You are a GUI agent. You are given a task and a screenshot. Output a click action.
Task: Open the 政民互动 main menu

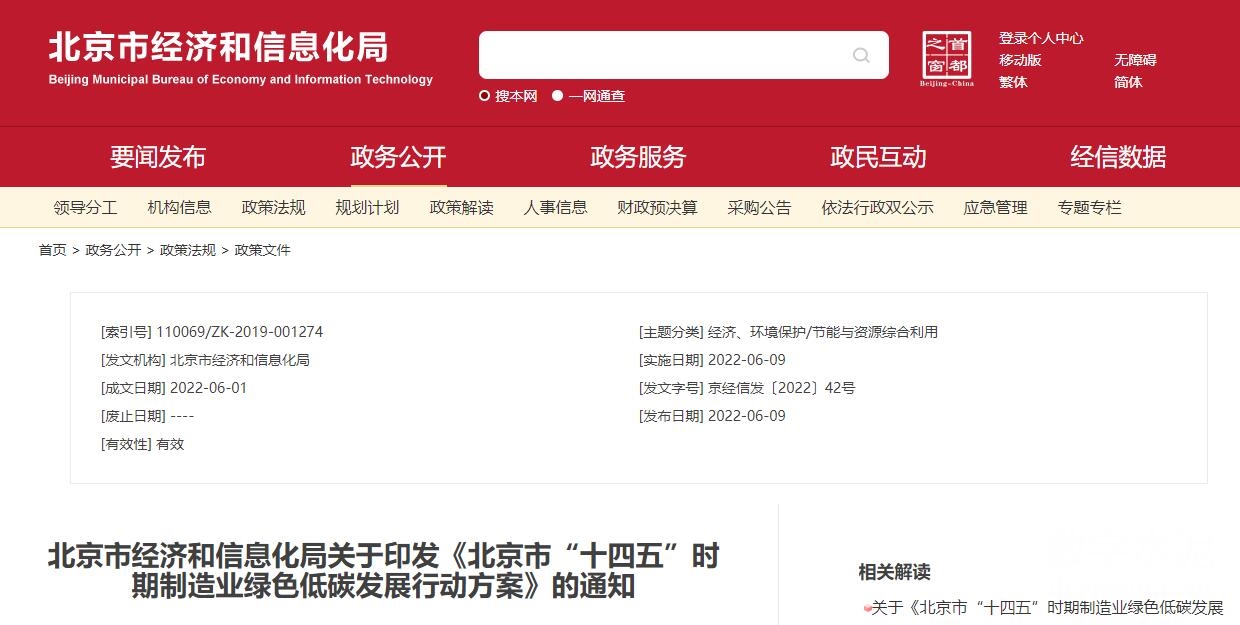click(x=878, y=157)
